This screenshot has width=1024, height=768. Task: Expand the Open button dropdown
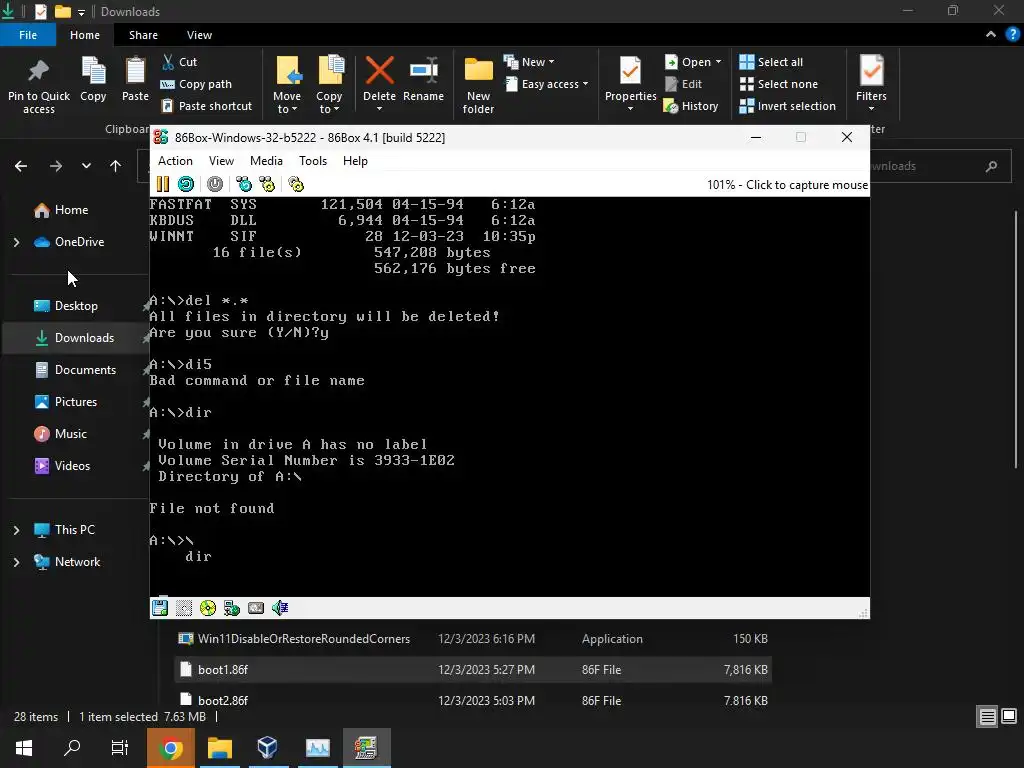tap(718, 62)
